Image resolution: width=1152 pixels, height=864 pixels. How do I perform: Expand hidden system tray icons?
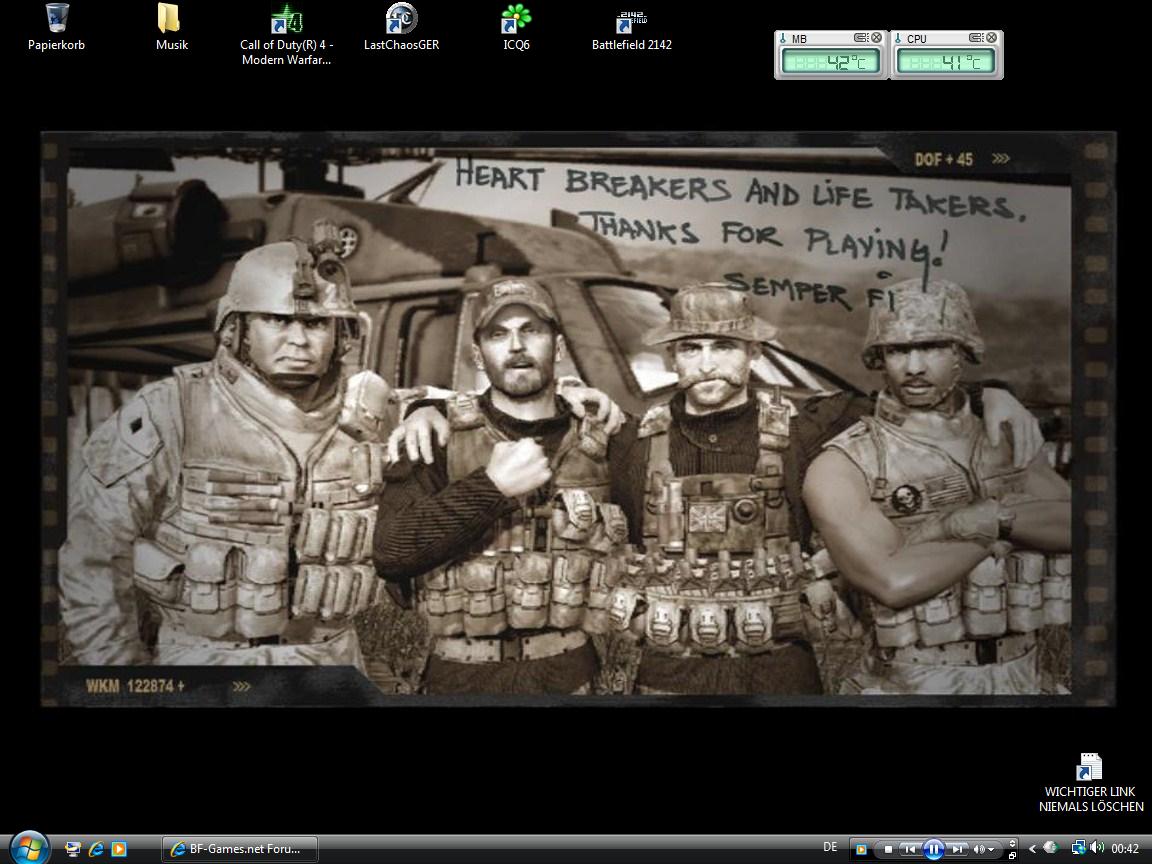tap(1032, 849)
